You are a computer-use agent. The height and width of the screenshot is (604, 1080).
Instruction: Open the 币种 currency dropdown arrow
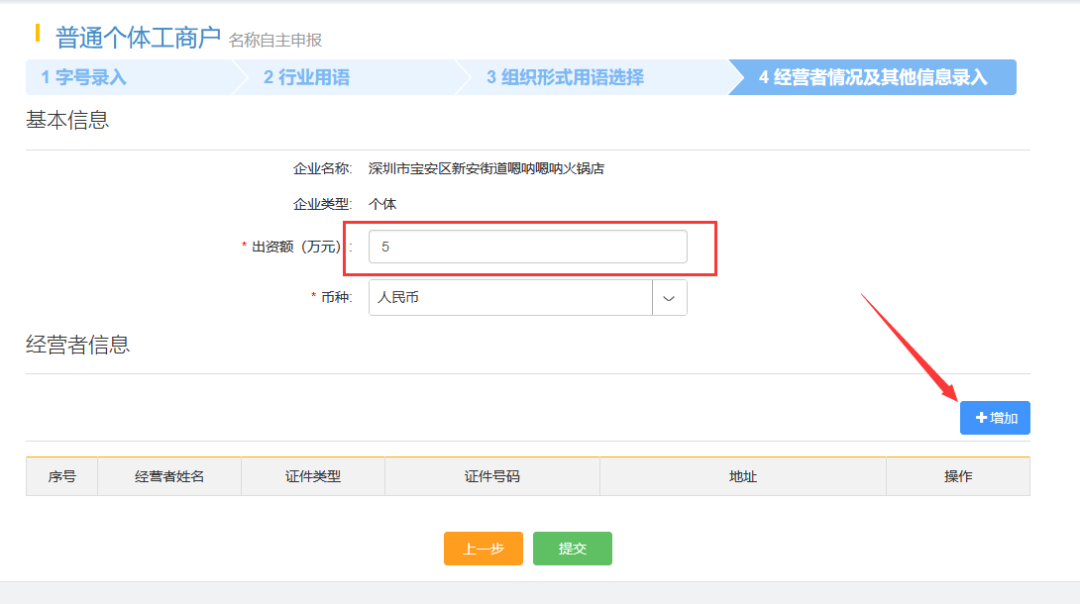pos(669,297)
